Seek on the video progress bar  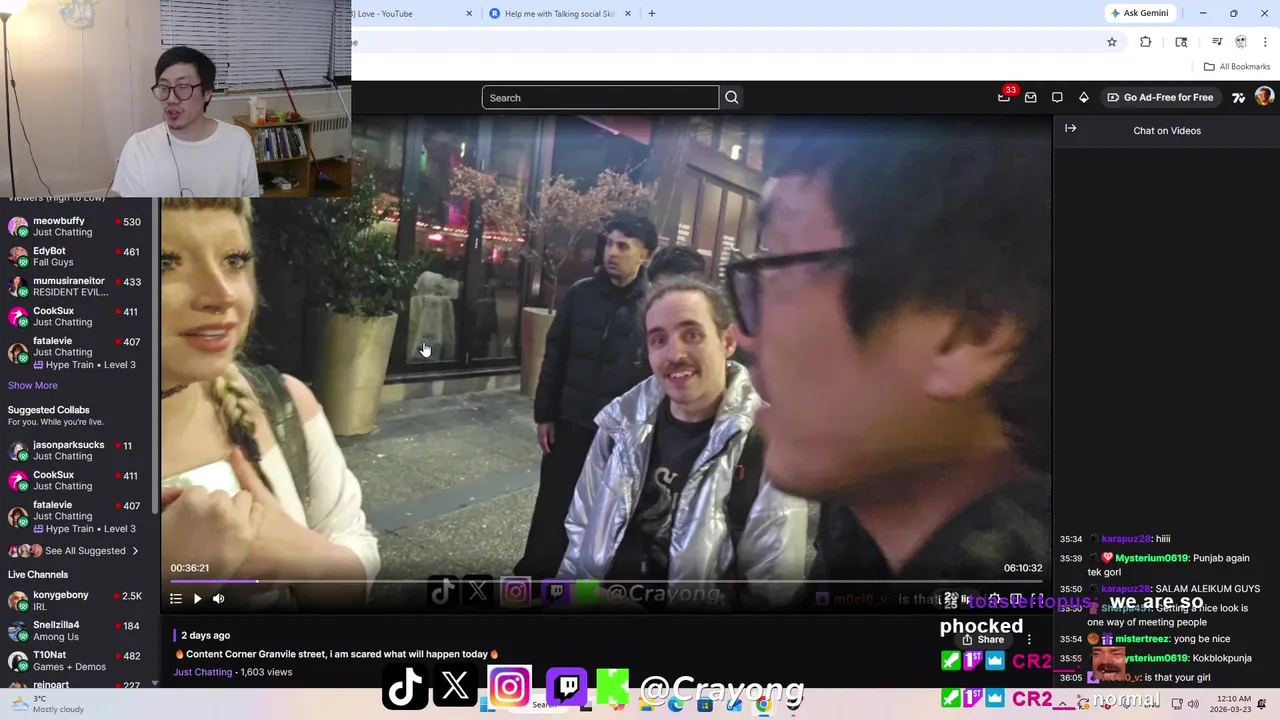coord(606,581)
